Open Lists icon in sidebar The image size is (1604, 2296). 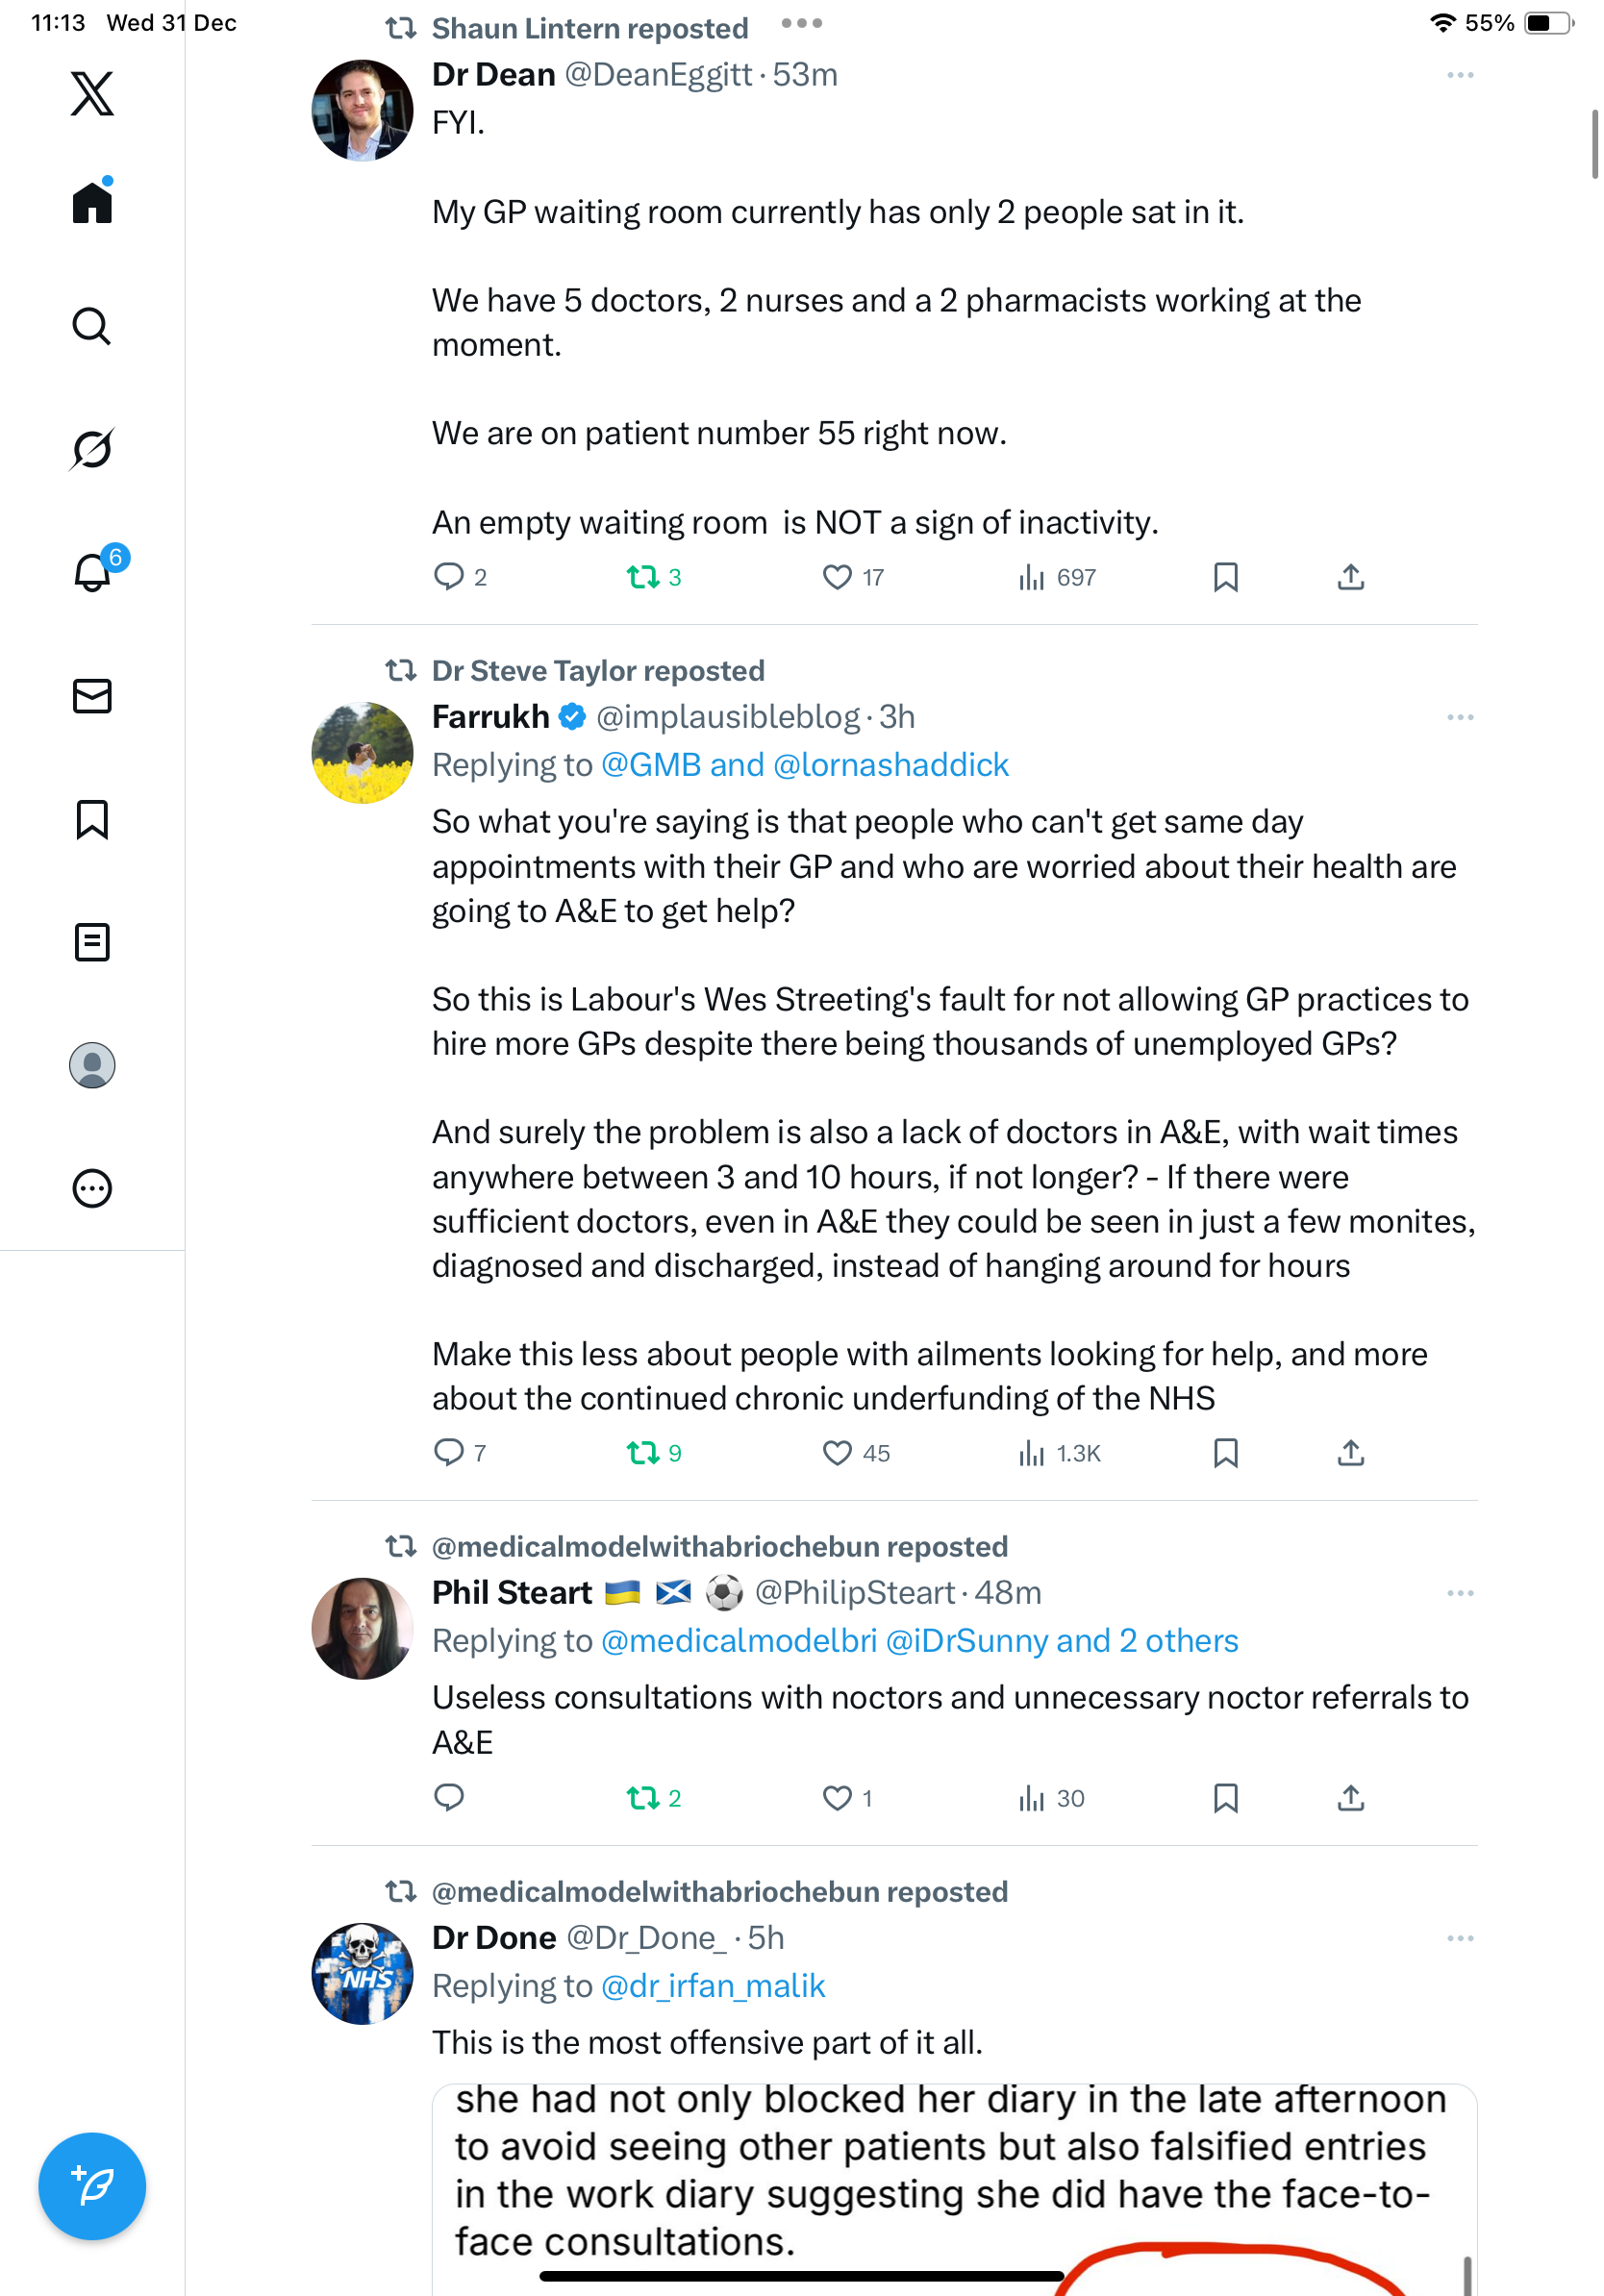click(92, 942)
